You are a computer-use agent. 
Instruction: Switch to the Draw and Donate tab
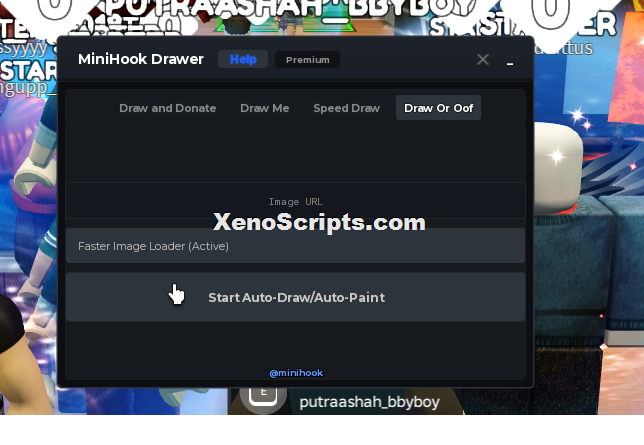168,108
